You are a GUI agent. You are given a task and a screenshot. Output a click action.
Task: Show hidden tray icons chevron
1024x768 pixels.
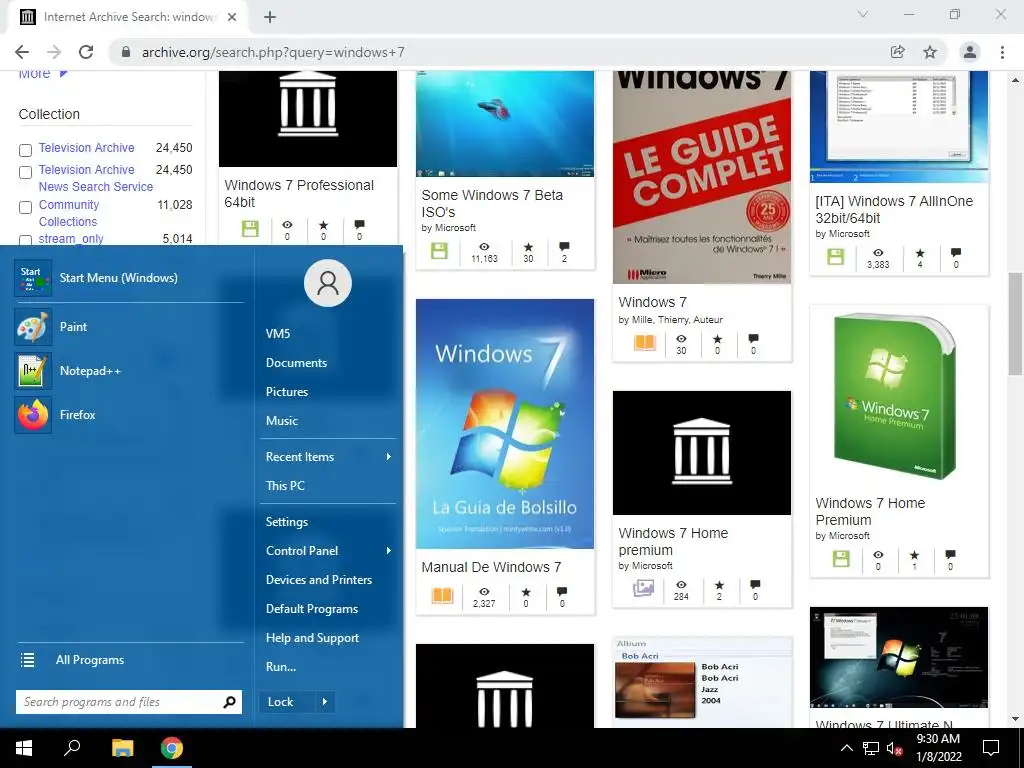[x=846, y=748]
